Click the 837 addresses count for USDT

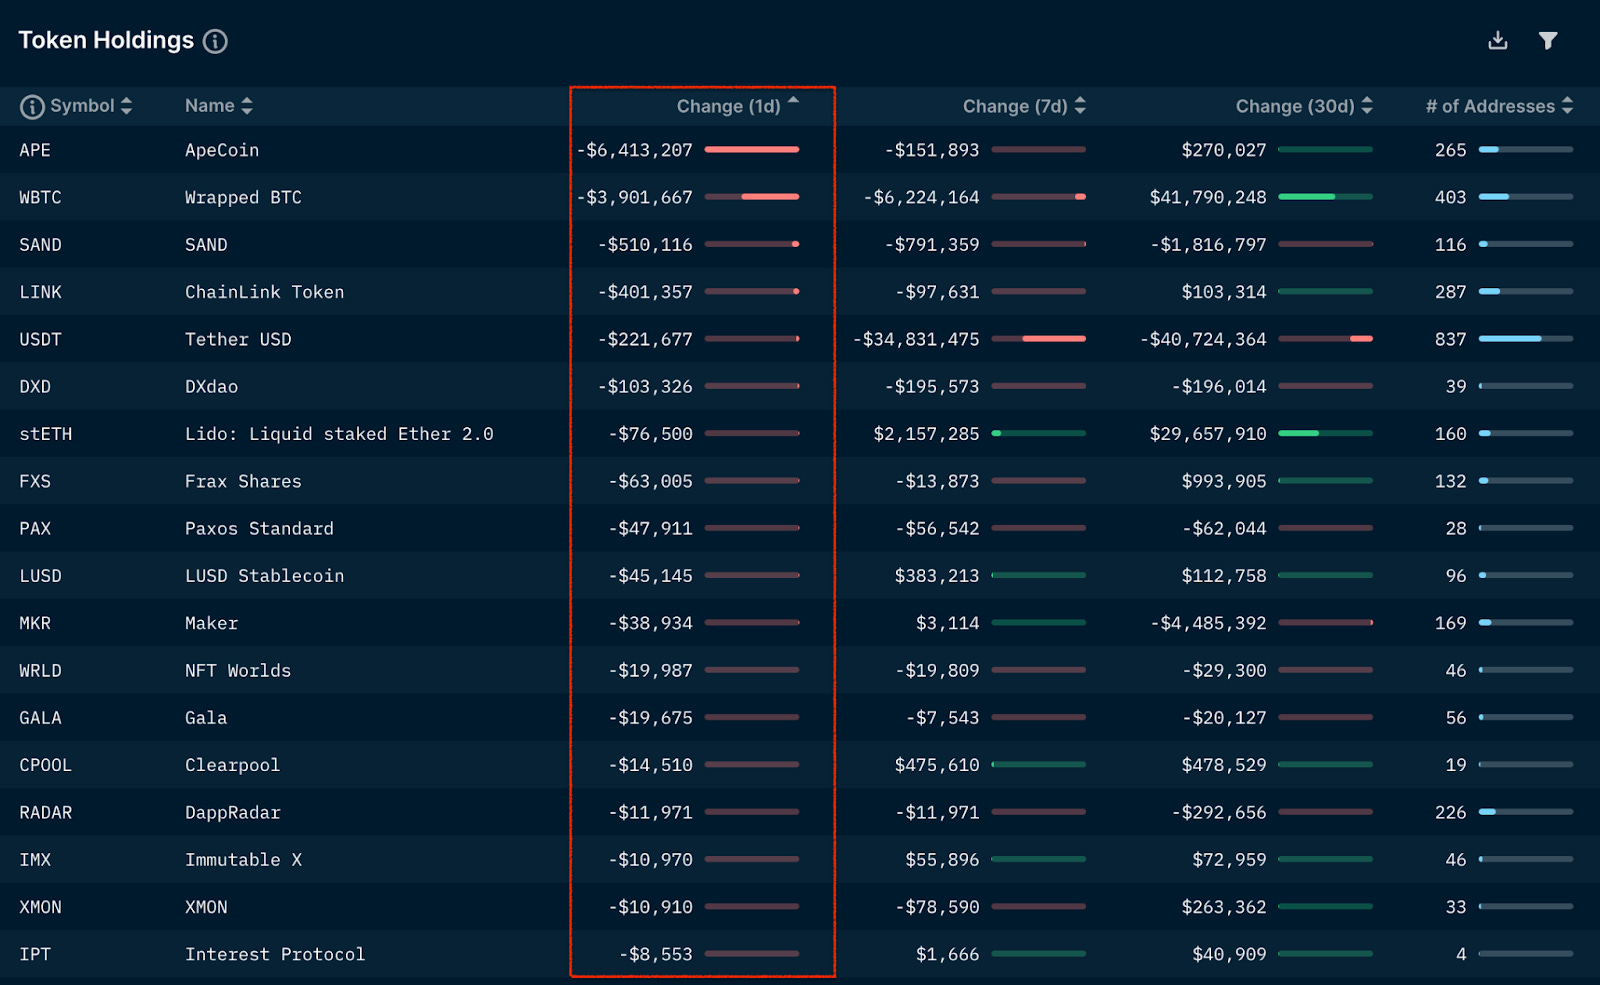click(x=1450, y=340)
